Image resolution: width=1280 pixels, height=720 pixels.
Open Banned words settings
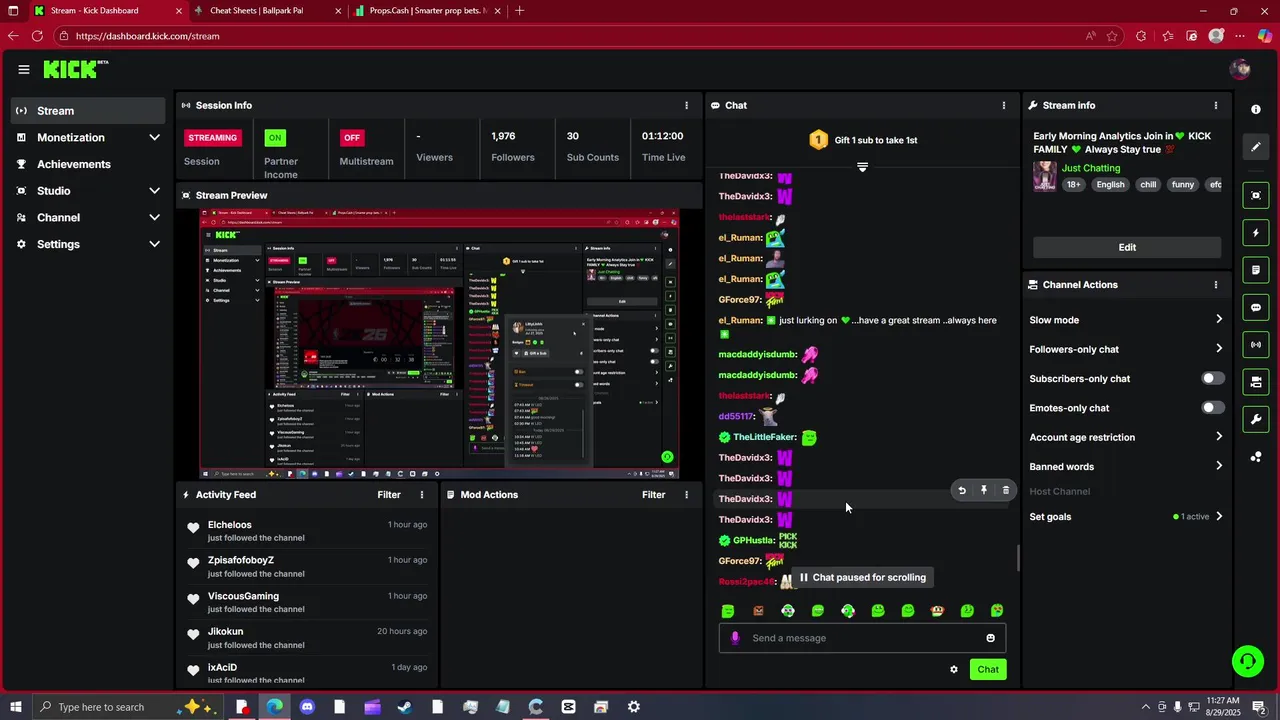coord(1127,466)
